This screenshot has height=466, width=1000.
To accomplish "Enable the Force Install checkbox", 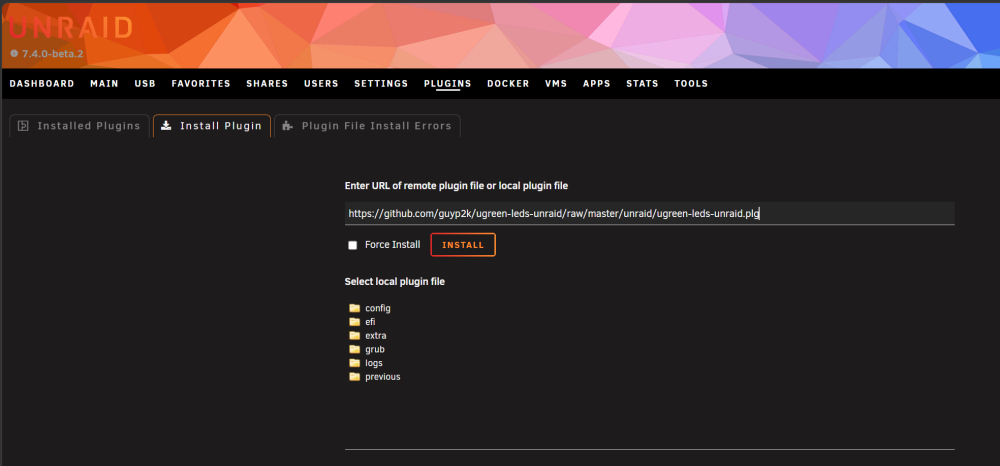I will click(352, 245).
